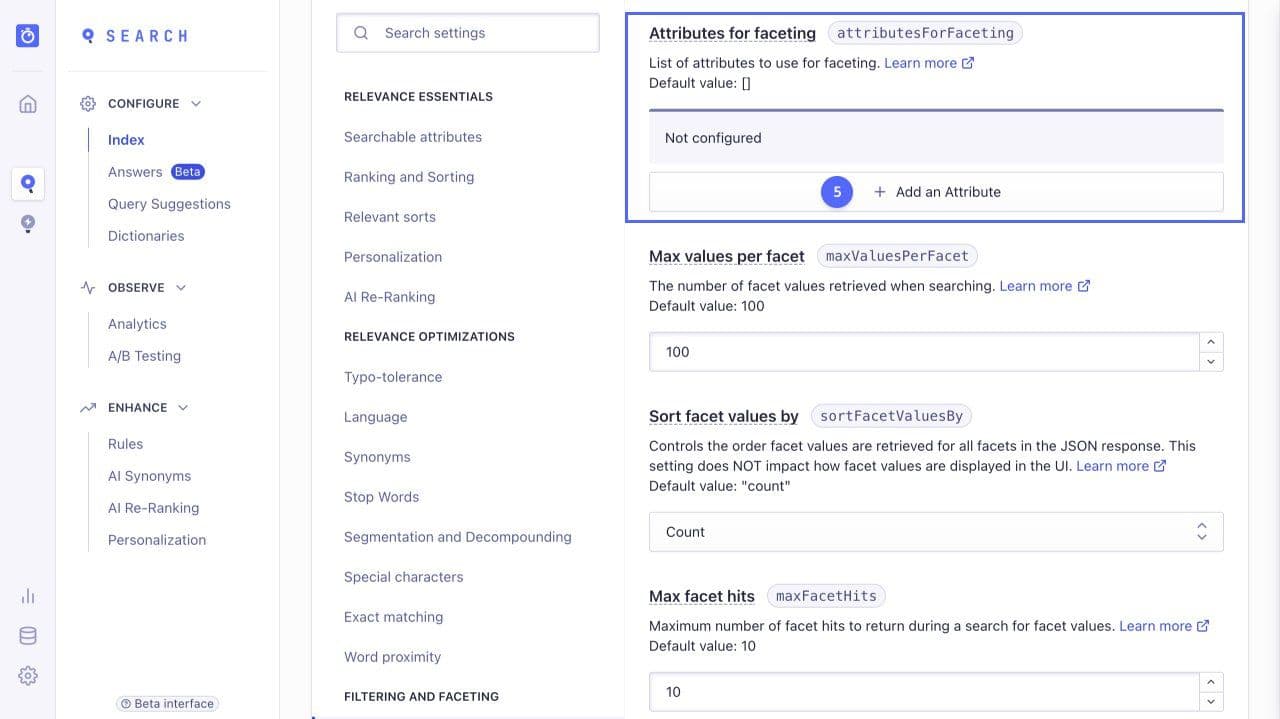
Task: Open Query Suggestions in the sidebar
Action: 169,204
